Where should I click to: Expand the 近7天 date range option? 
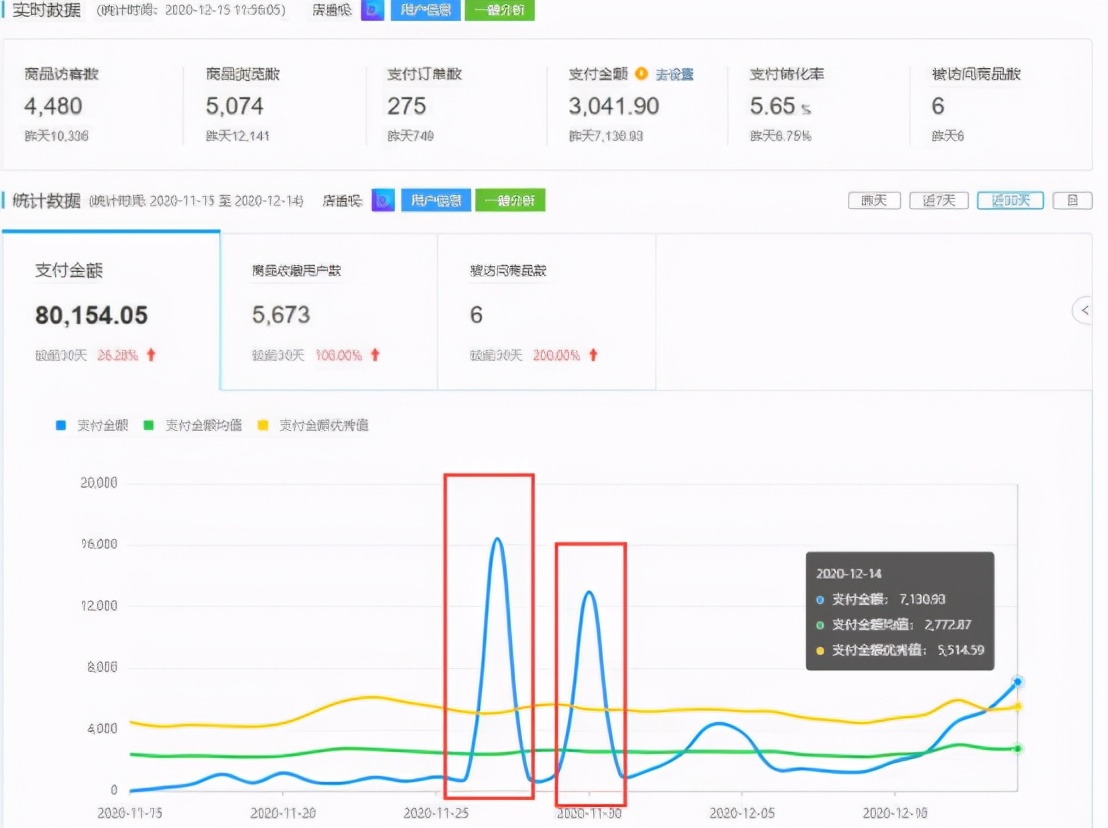point(938,200)
